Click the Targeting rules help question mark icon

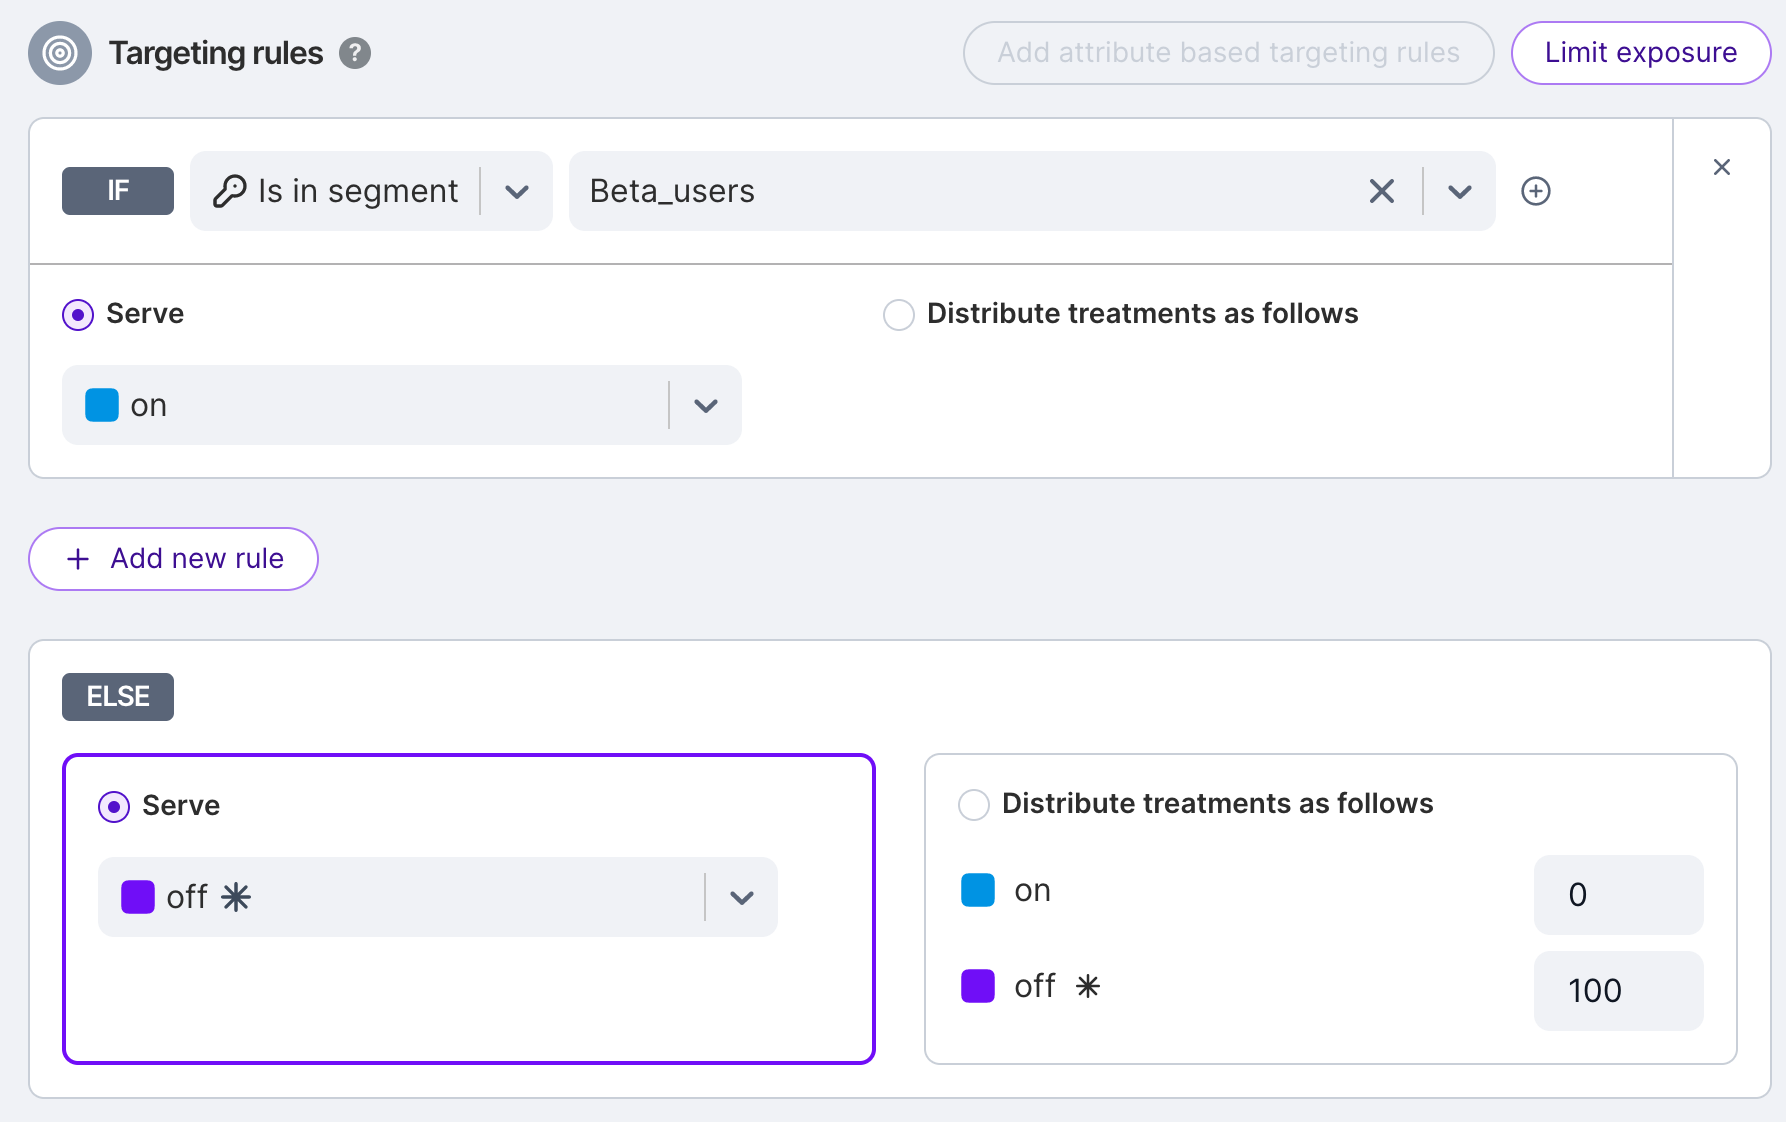click(x=355, y=53)
